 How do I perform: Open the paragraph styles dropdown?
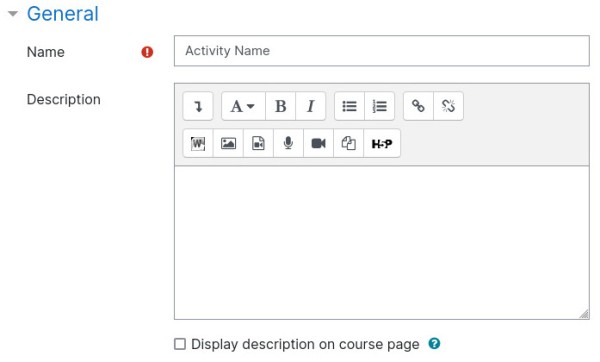(x=243, y=106)
